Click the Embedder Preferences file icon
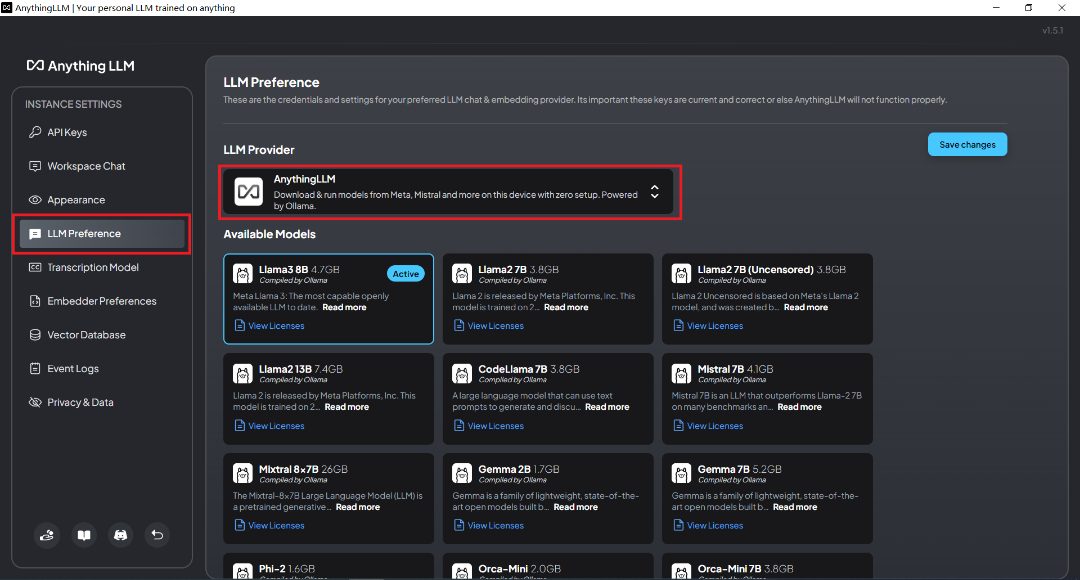The height and width of the screenshot is (580, 1080). (x=35, y=301)
